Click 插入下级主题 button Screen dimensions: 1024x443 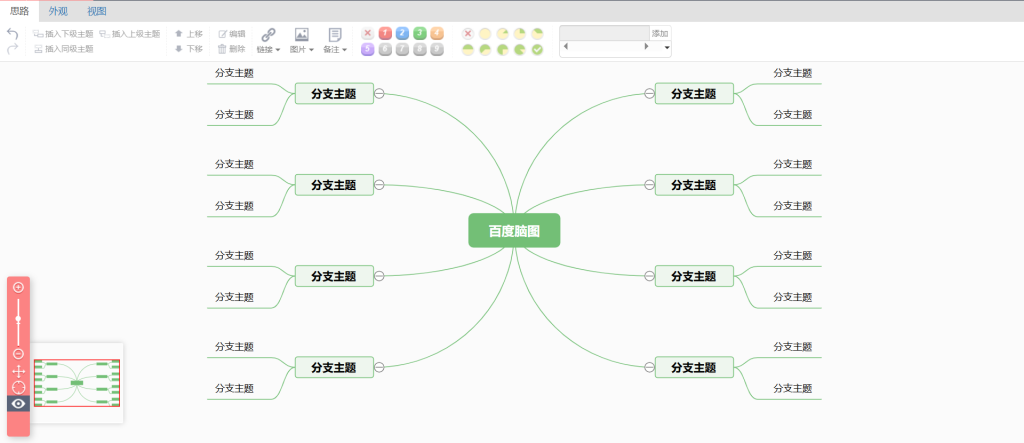[63, 34]
